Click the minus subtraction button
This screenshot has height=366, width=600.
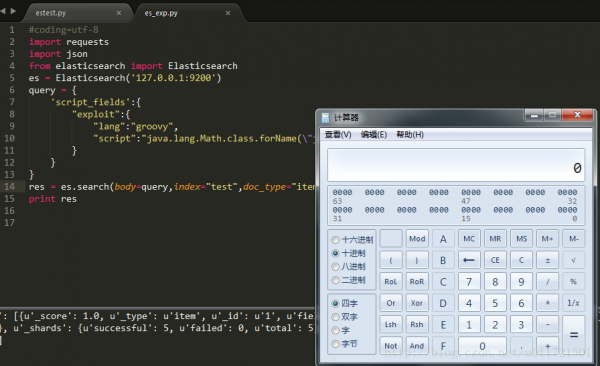point(548,325)
